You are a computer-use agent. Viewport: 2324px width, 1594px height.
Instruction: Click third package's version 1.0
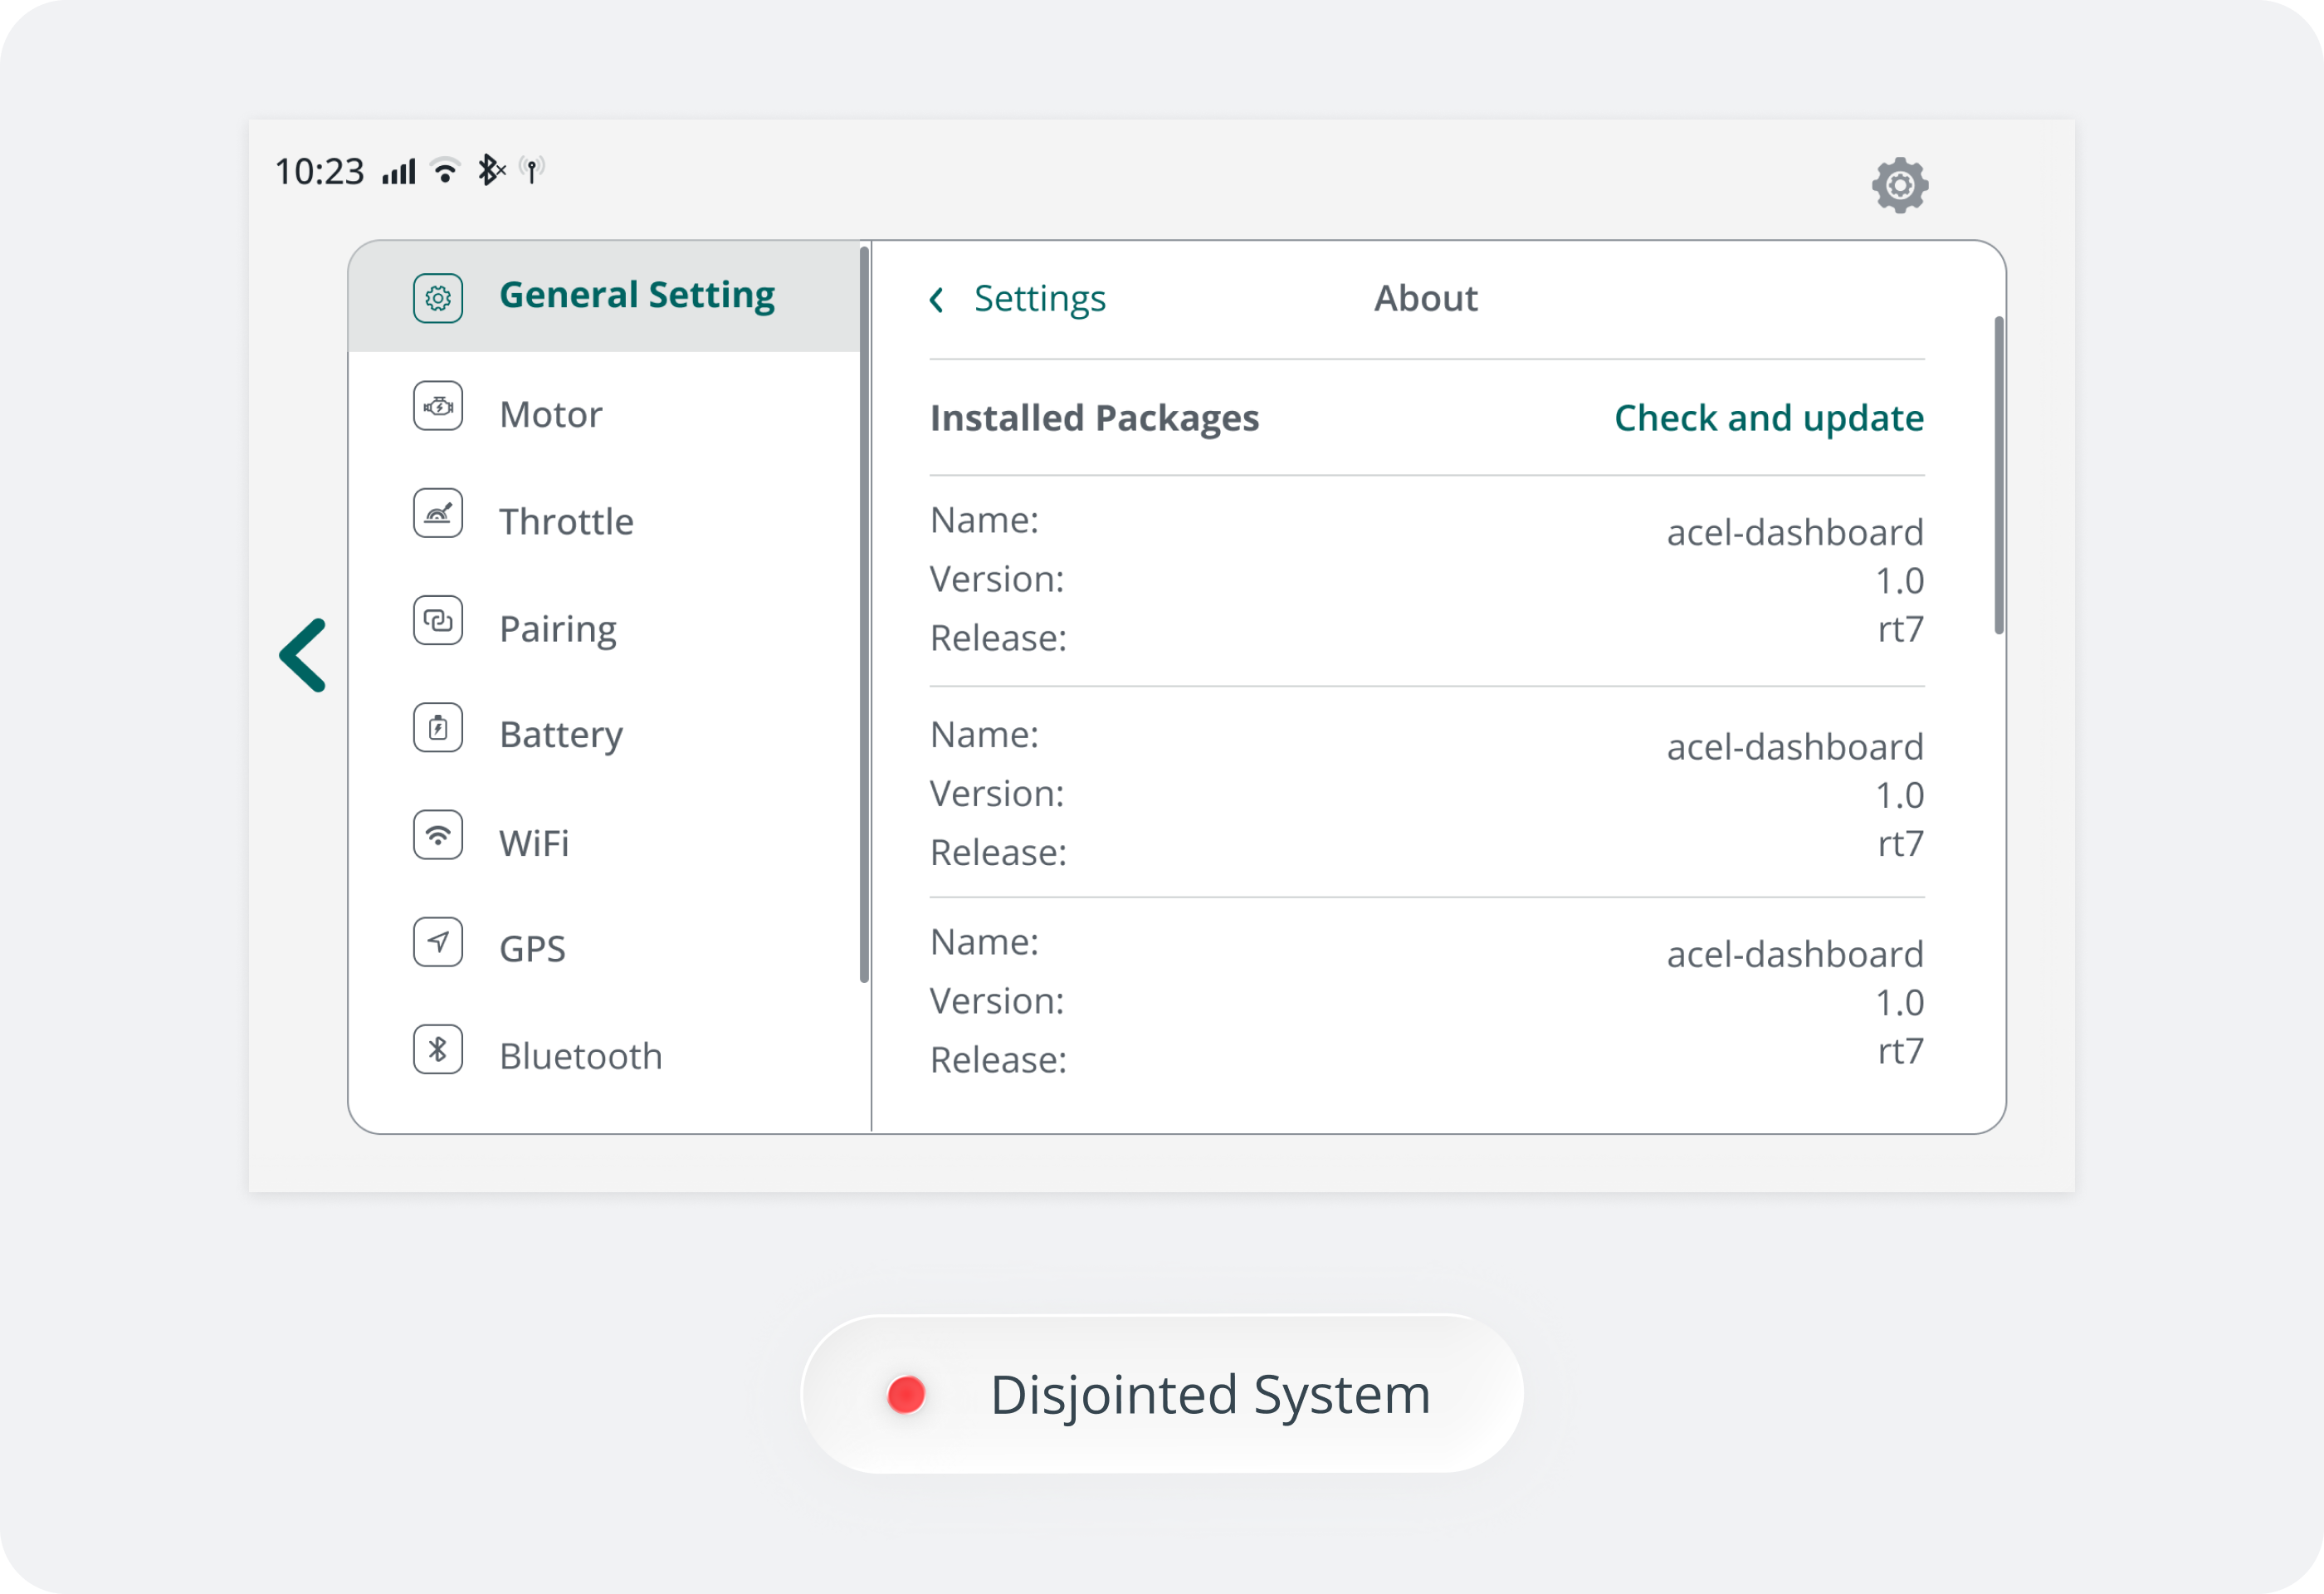(x=1899, y=1003)
